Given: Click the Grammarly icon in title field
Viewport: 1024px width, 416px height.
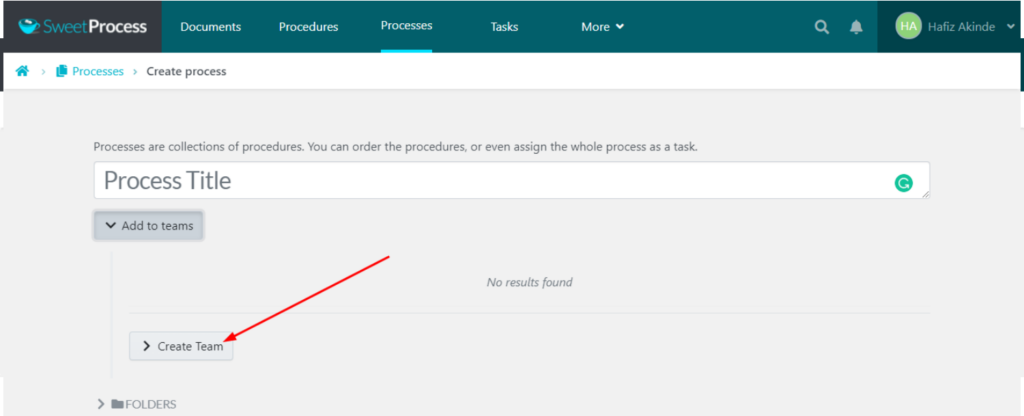Looking at the screenshot, I should click(903, 183).
